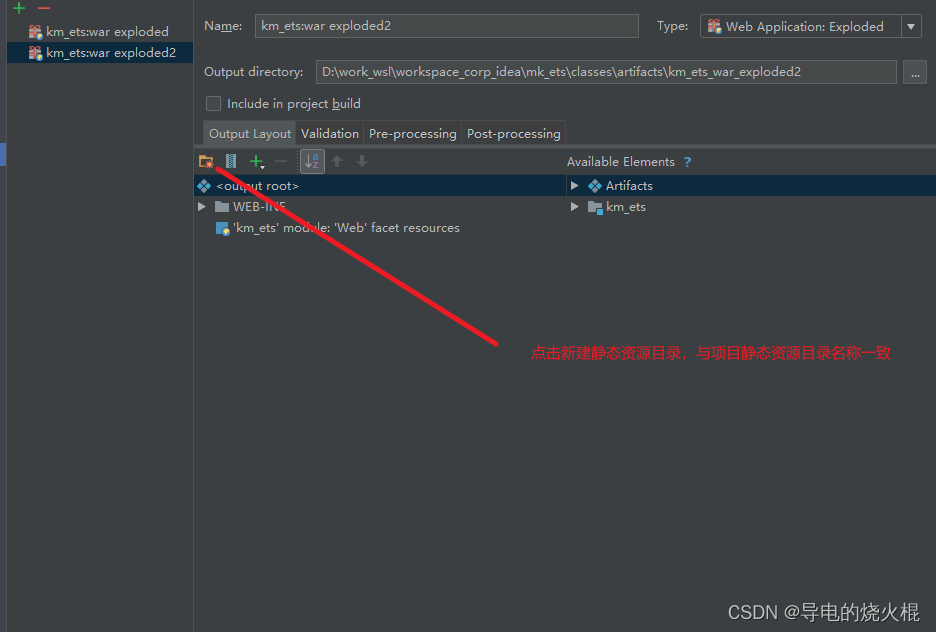936x632 pixels.
Task: Switch to Output Layout tab
Action: pos(250,134)
